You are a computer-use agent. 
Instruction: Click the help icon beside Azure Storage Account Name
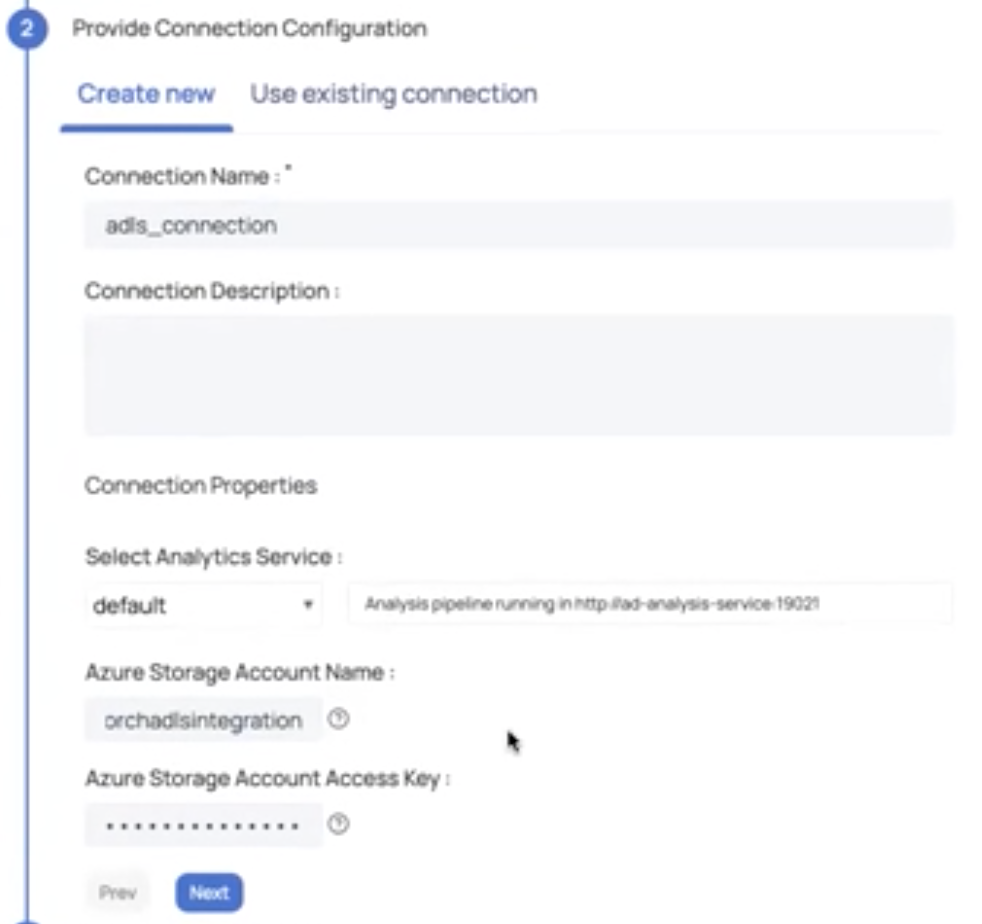tap(339, 718)
